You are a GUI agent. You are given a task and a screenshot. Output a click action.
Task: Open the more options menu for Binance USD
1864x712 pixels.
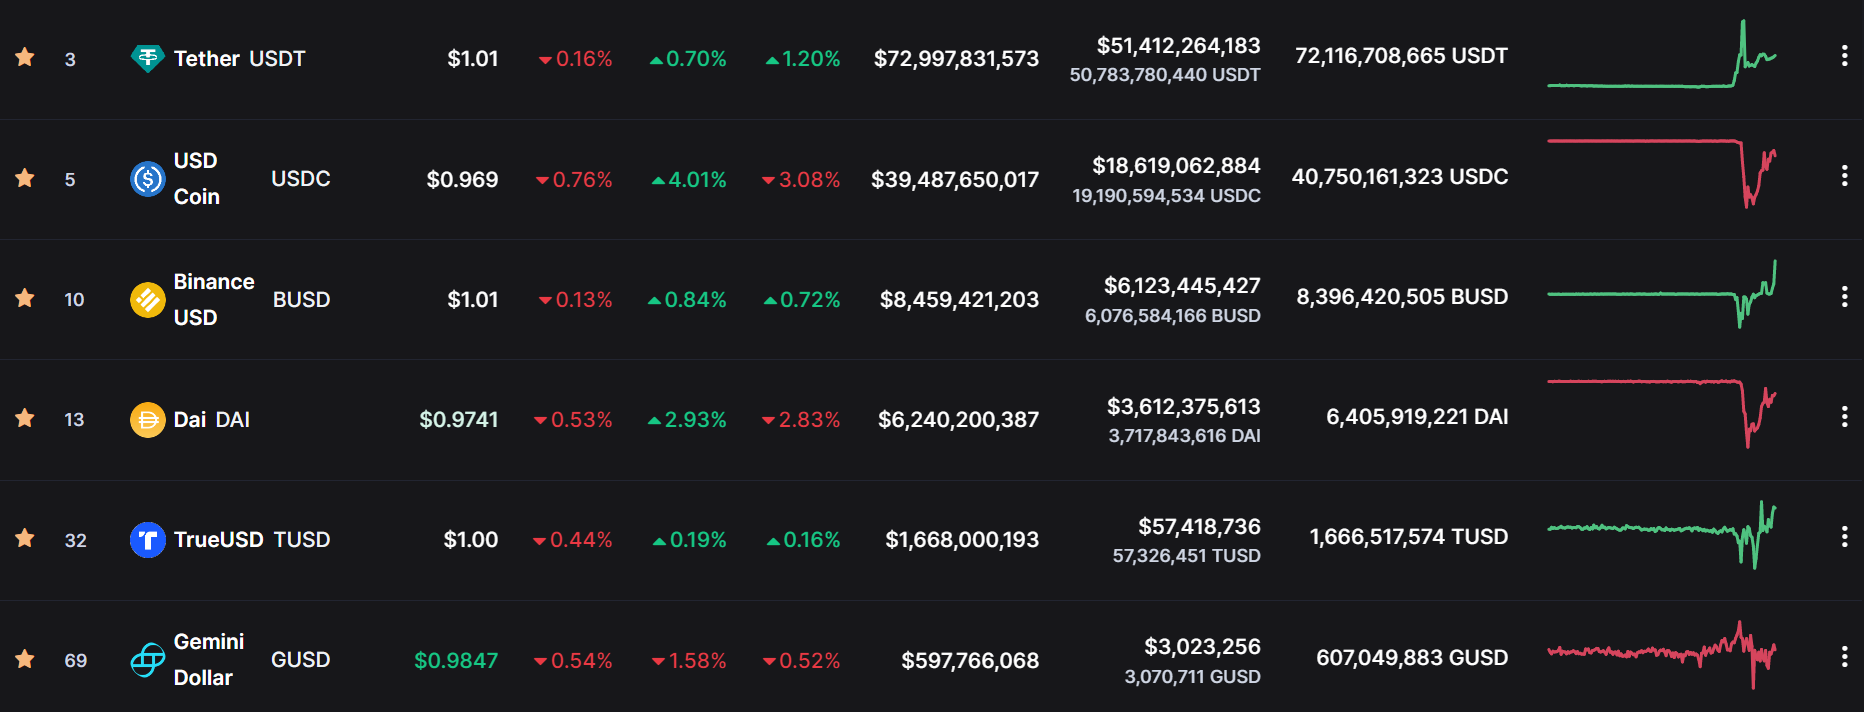coord(1844,296)
